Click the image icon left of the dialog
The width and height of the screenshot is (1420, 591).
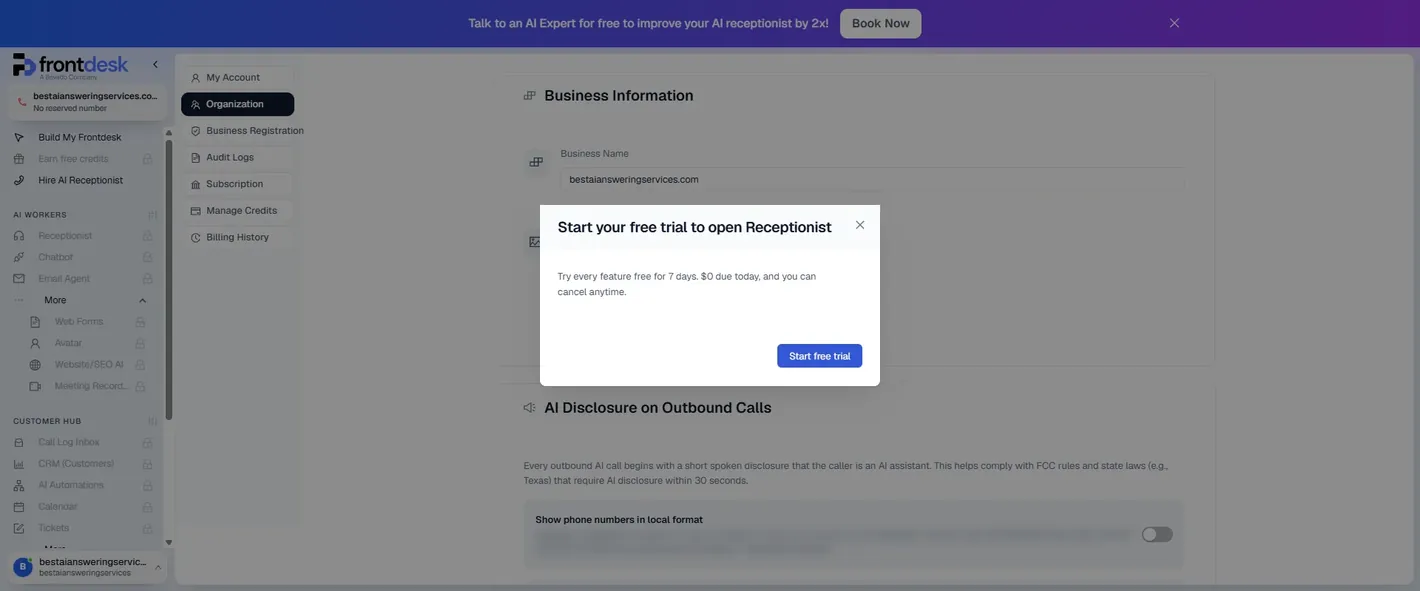[535, 242]
